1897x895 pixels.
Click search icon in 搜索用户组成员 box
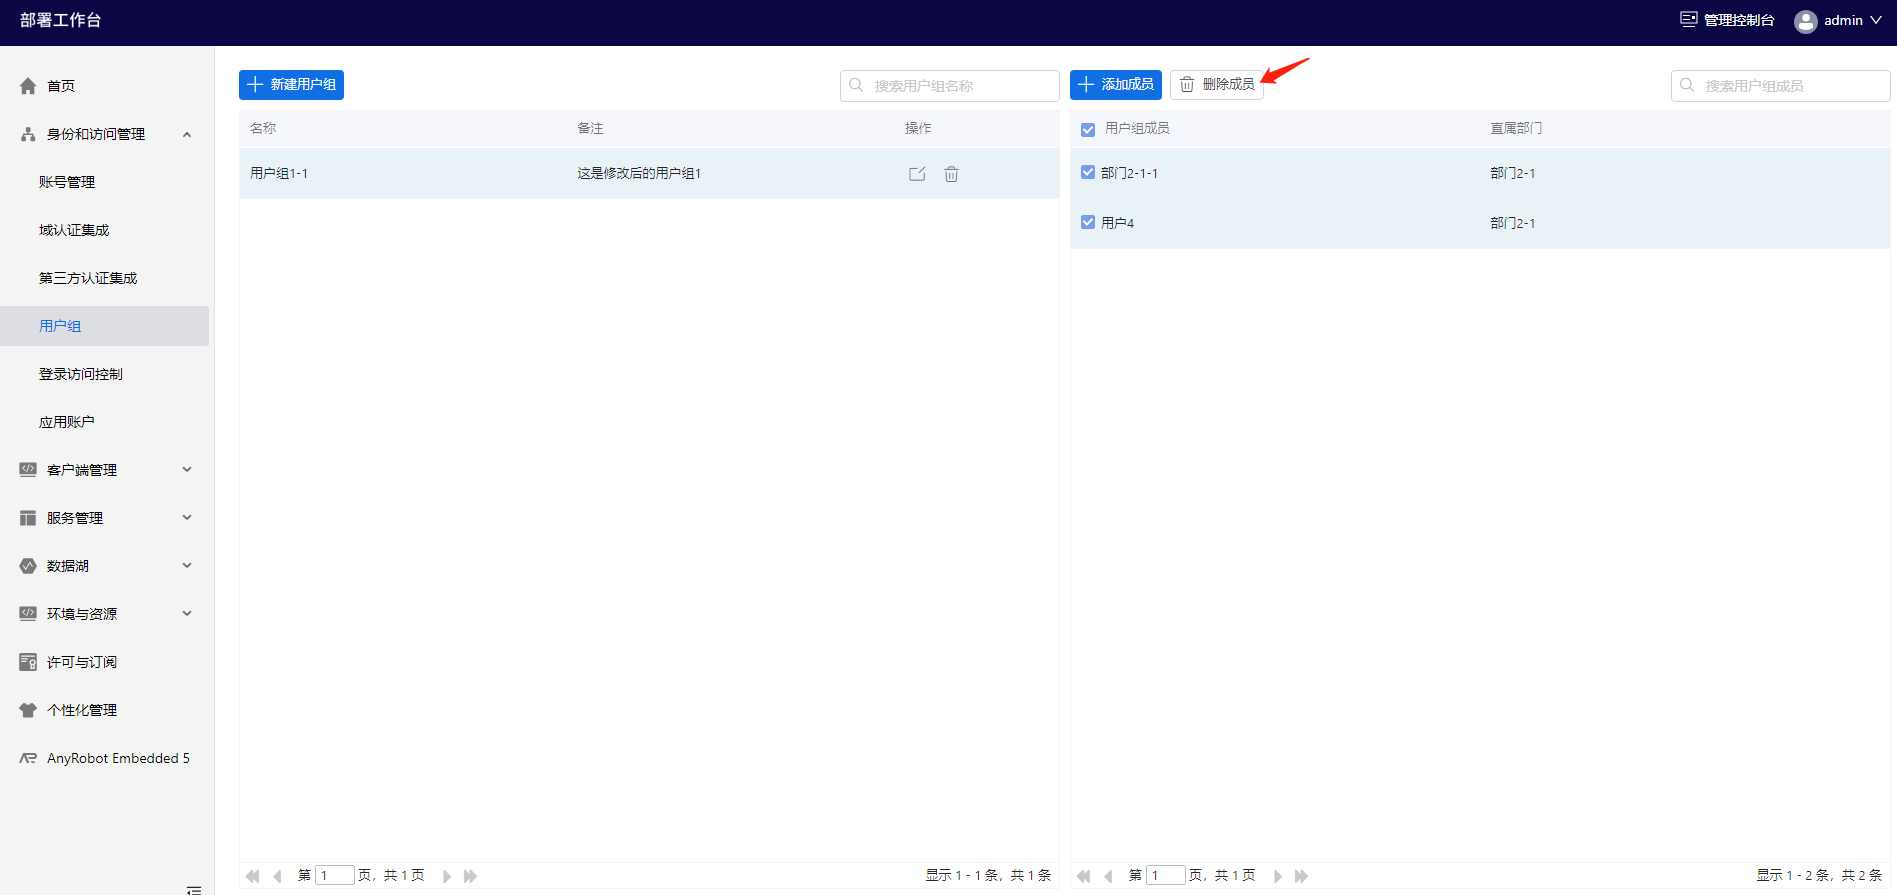click(1687, 86)
